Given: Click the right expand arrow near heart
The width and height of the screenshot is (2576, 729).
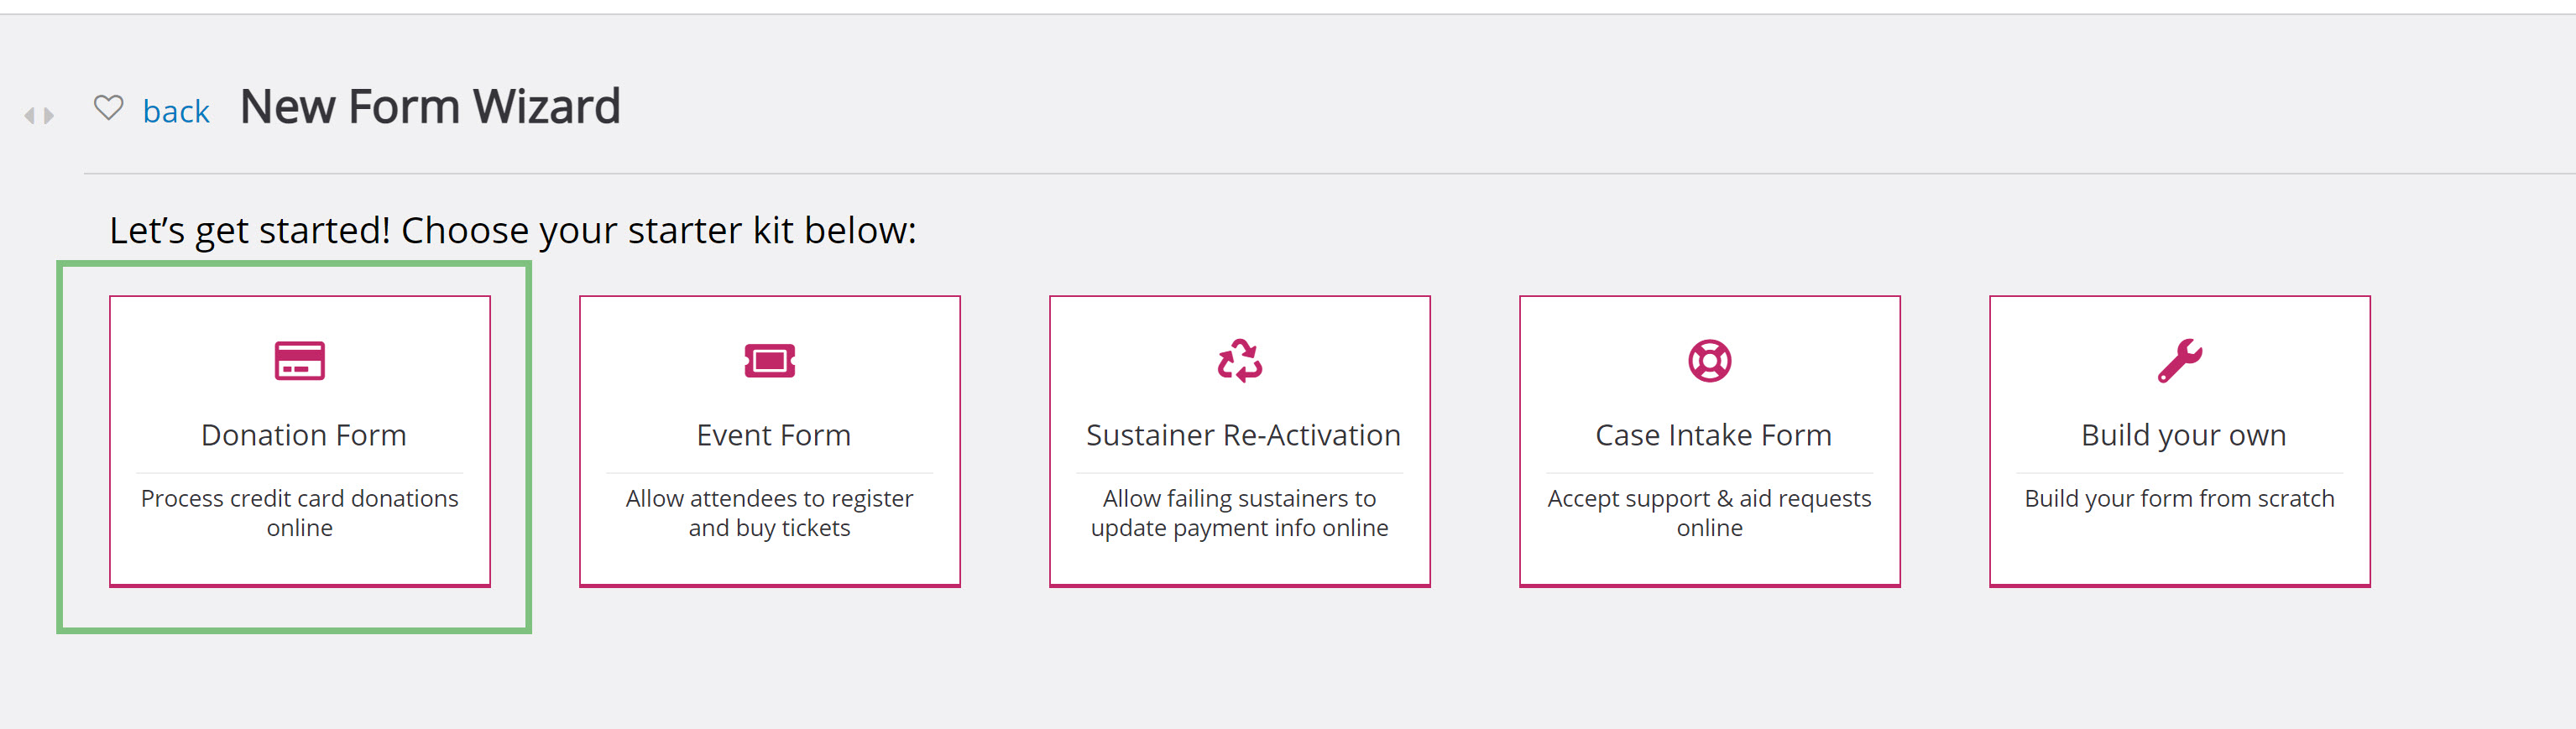Looking at the screenshot, I should pyautogui.click(x=48, y=116).
